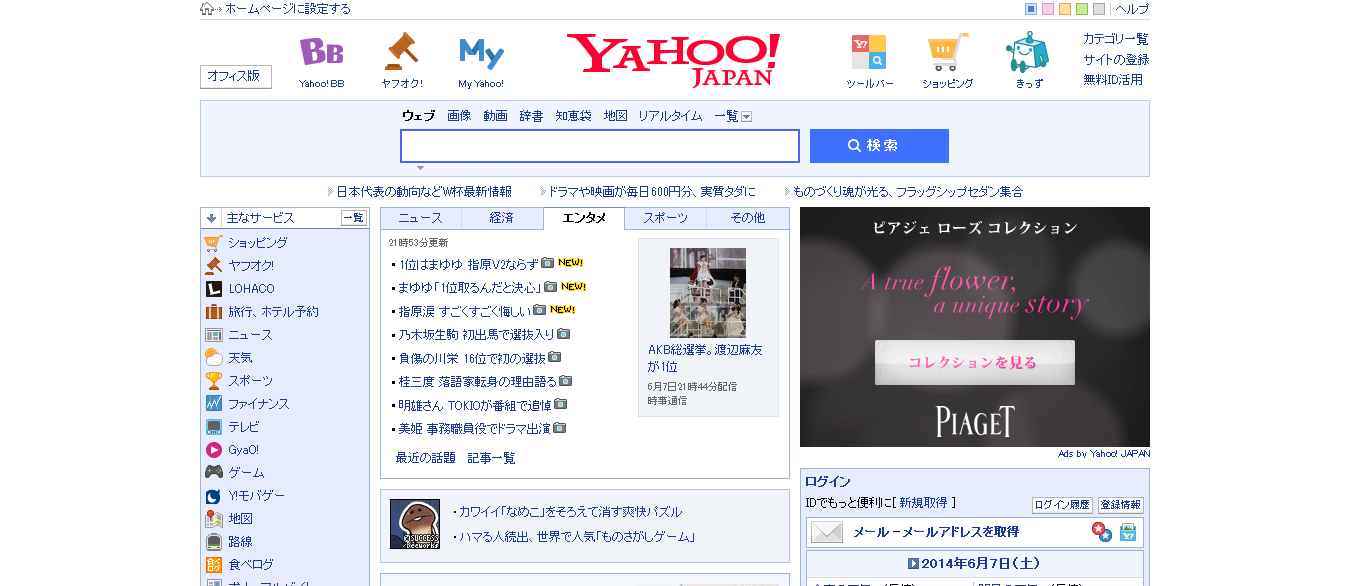
Task: Click the ログイン履歴 button
Action: 1062,506
